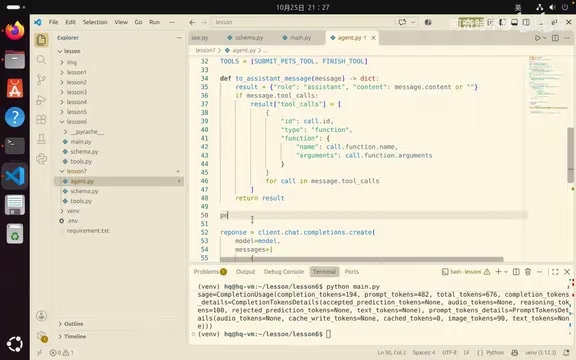Toggle the secondary side bar visibility
Image resolution: width=576 pixels, height=360 pixels.
[526, 22]
